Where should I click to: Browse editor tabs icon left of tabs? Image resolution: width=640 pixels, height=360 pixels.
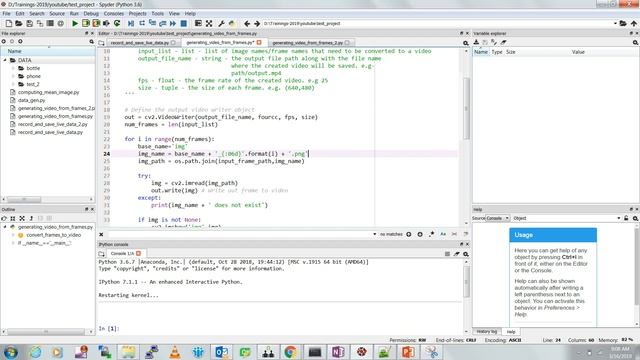pyautogui.click(x=101, y=43)
